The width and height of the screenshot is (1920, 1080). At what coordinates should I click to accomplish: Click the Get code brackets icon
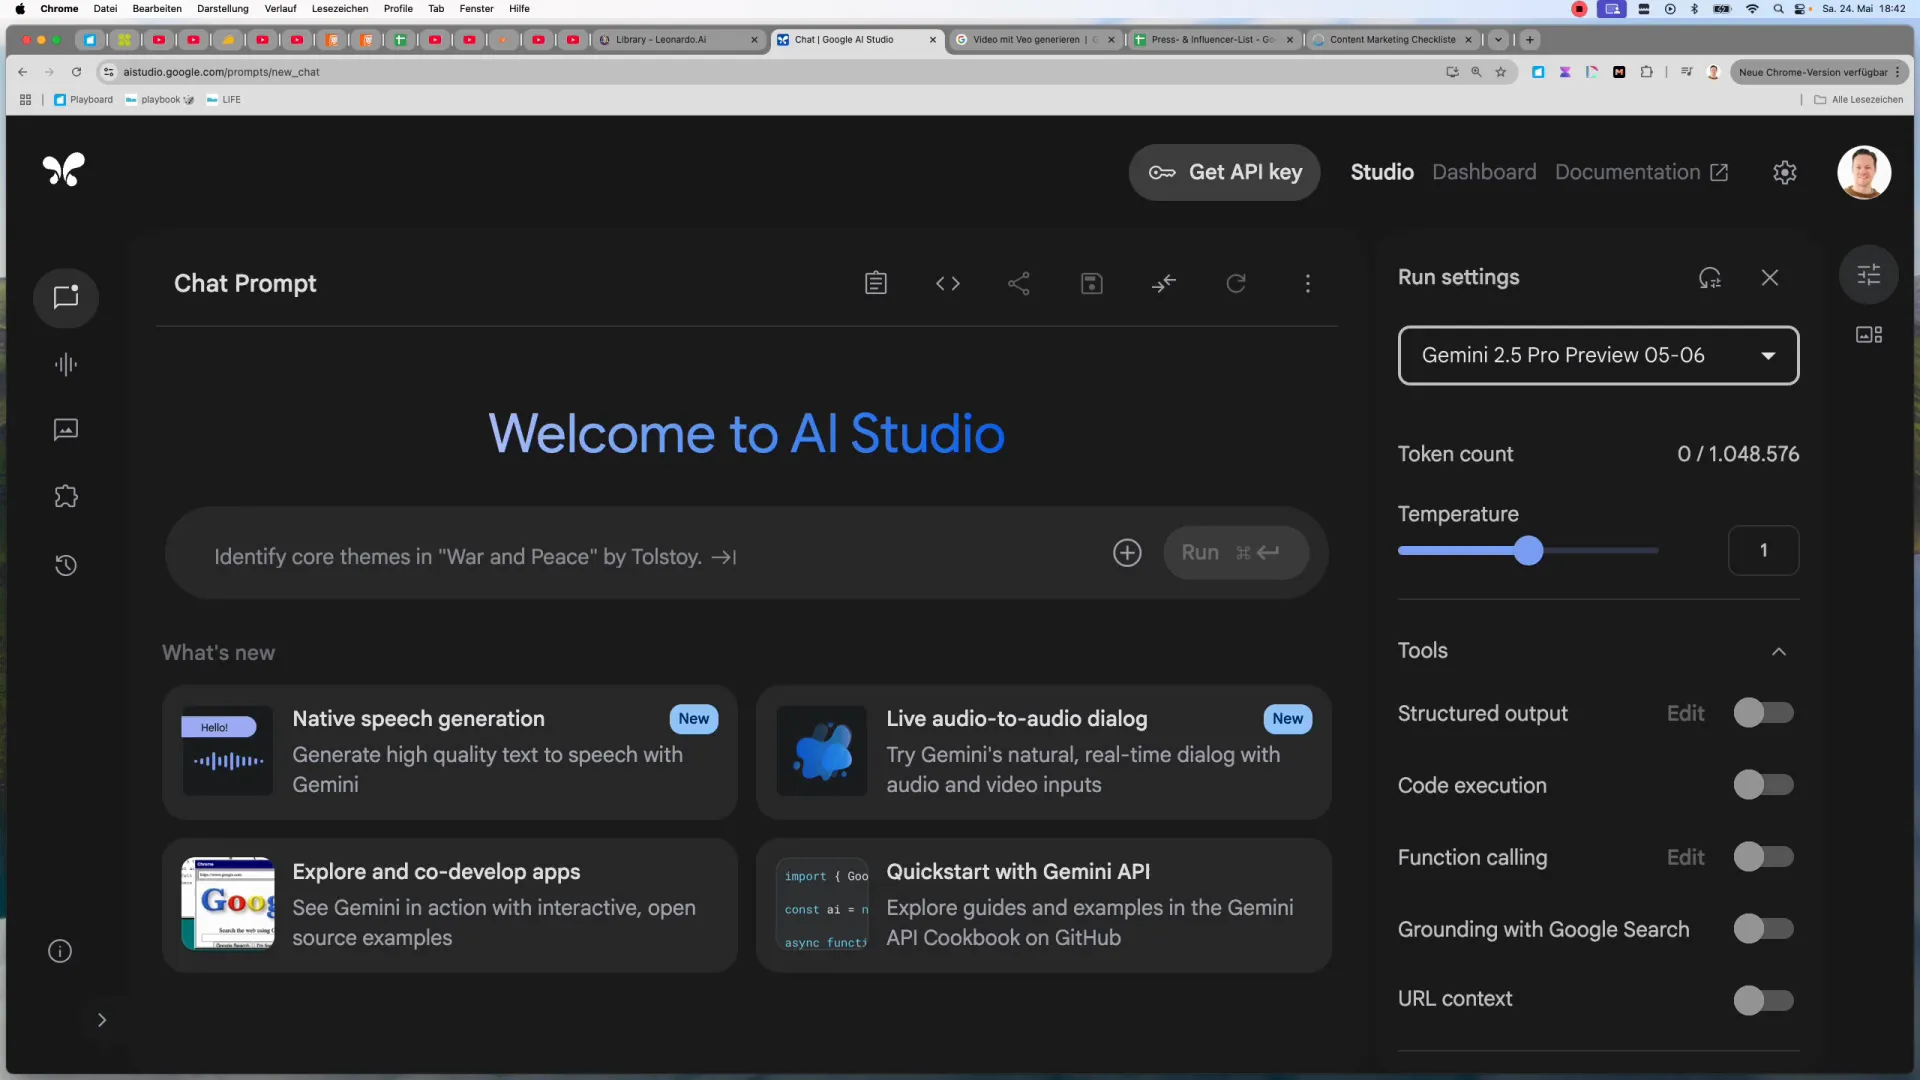click(x=948, y=284)
